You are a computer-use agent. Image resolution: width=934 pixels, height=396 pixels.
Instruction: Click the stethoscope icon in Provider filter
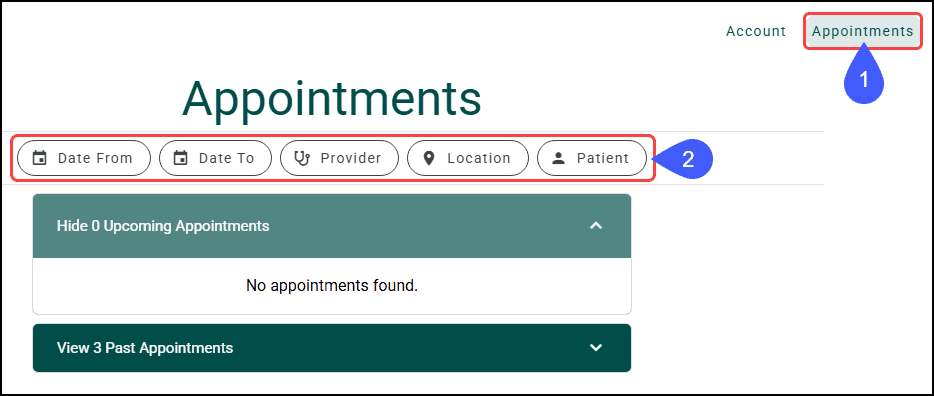click(303, 158)
